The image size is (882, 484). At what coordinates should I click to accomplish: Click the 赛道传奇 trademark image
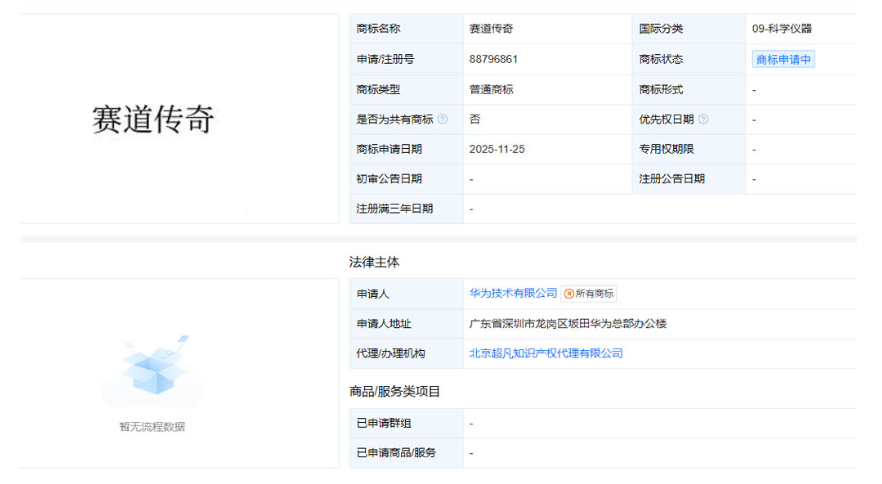tap(153, 119)
